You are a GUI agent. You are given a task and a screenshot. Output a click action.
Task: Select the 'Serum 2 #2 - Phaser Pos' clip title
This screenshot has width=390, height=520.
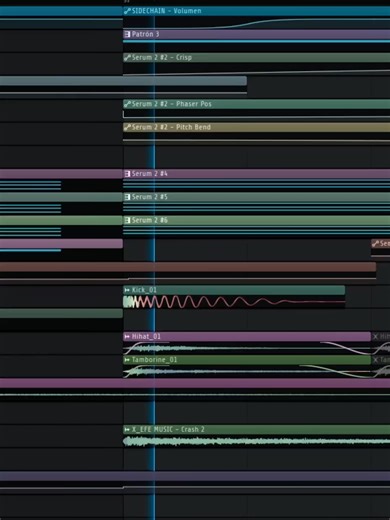(x=172, y=104)
